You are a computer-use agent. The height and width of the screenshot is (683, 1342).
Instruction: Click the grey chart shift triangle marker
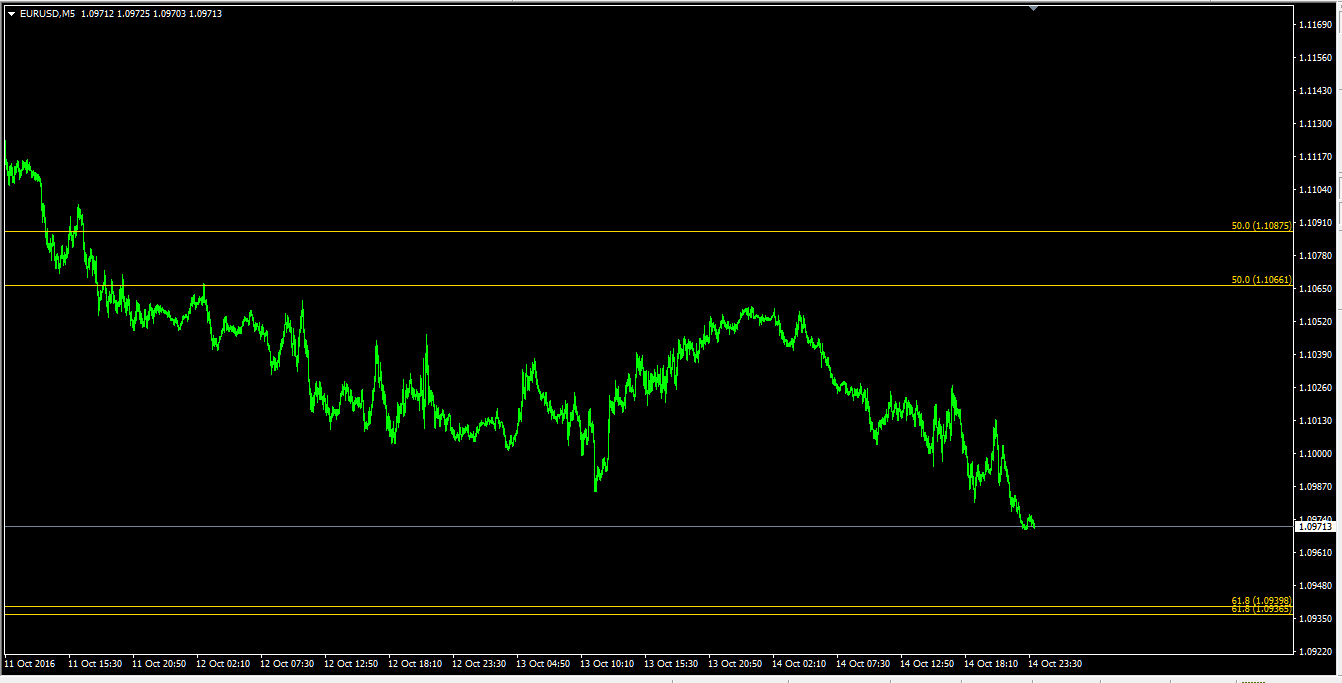[1033, 7]
